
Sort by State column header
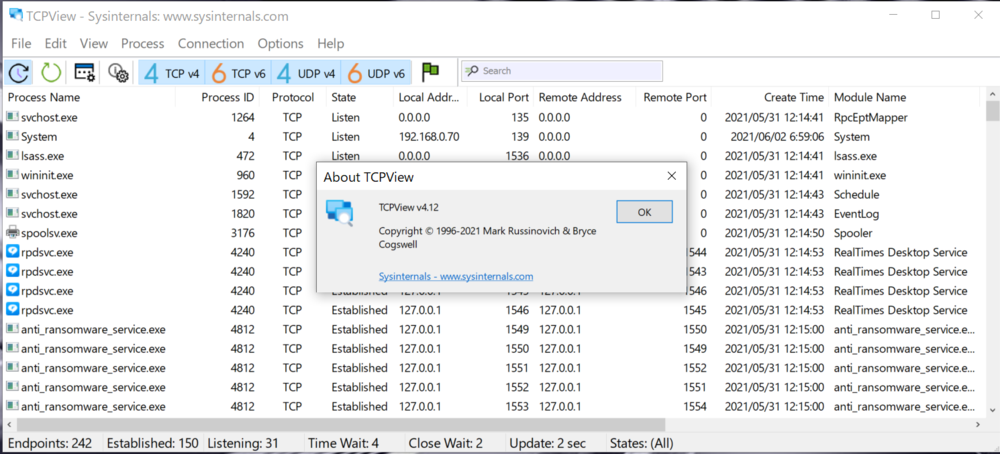[x=359, y=98]
